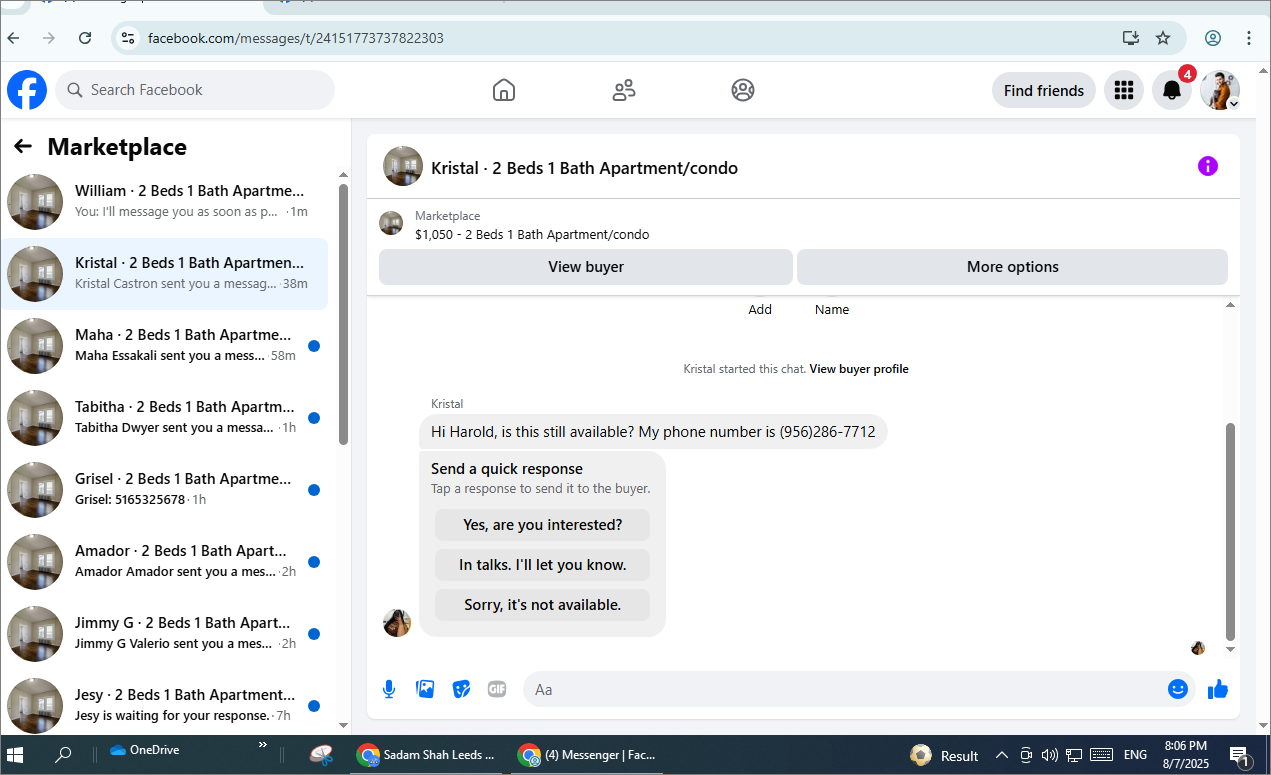This screenshot has height=775, width=1271.
Task: View site information icon in address bar
Action: [127, 38]
